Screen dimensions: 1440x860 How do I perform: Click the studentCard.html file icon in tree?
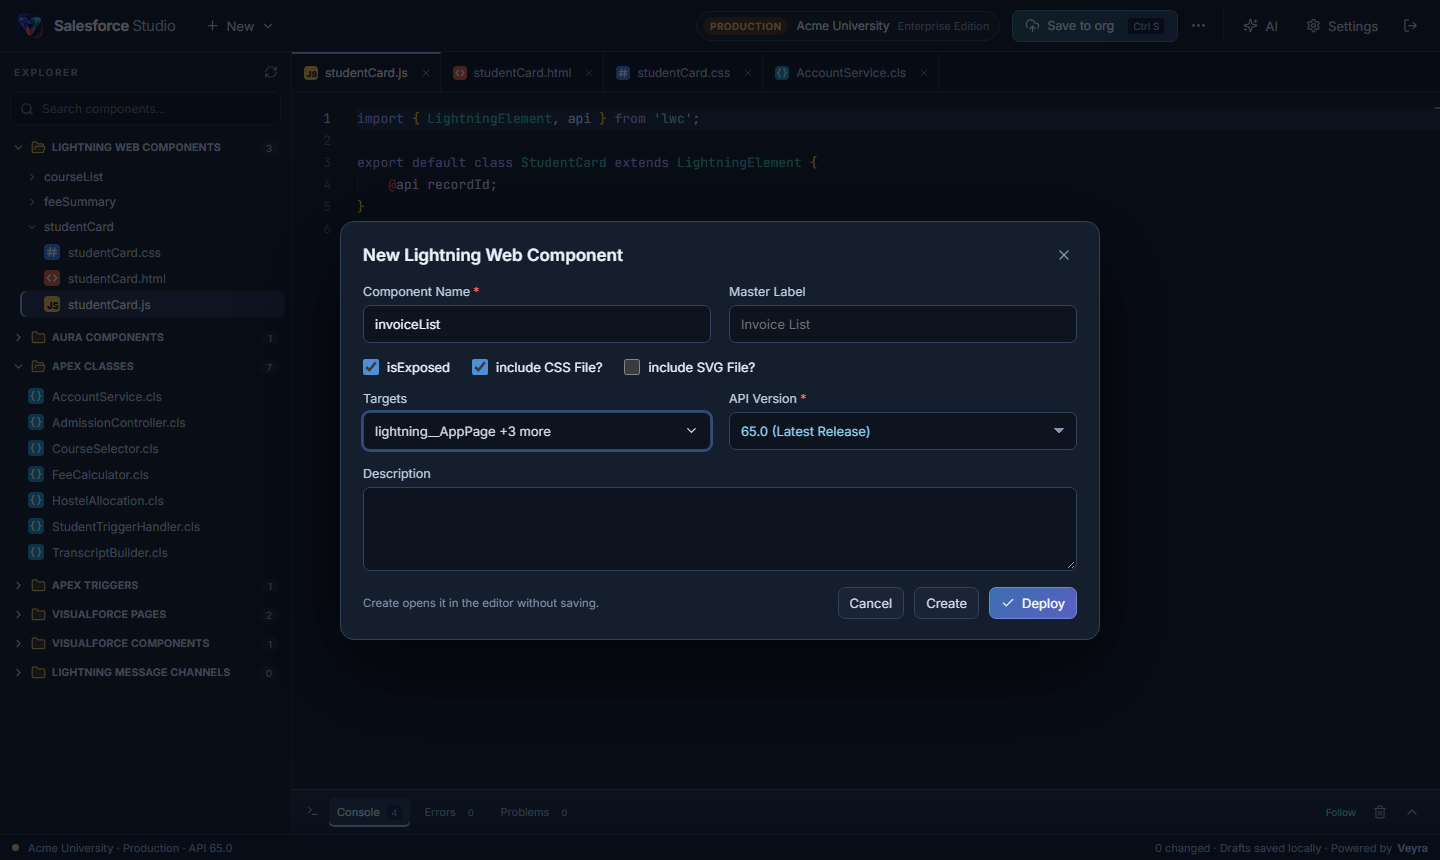point(52,278)
